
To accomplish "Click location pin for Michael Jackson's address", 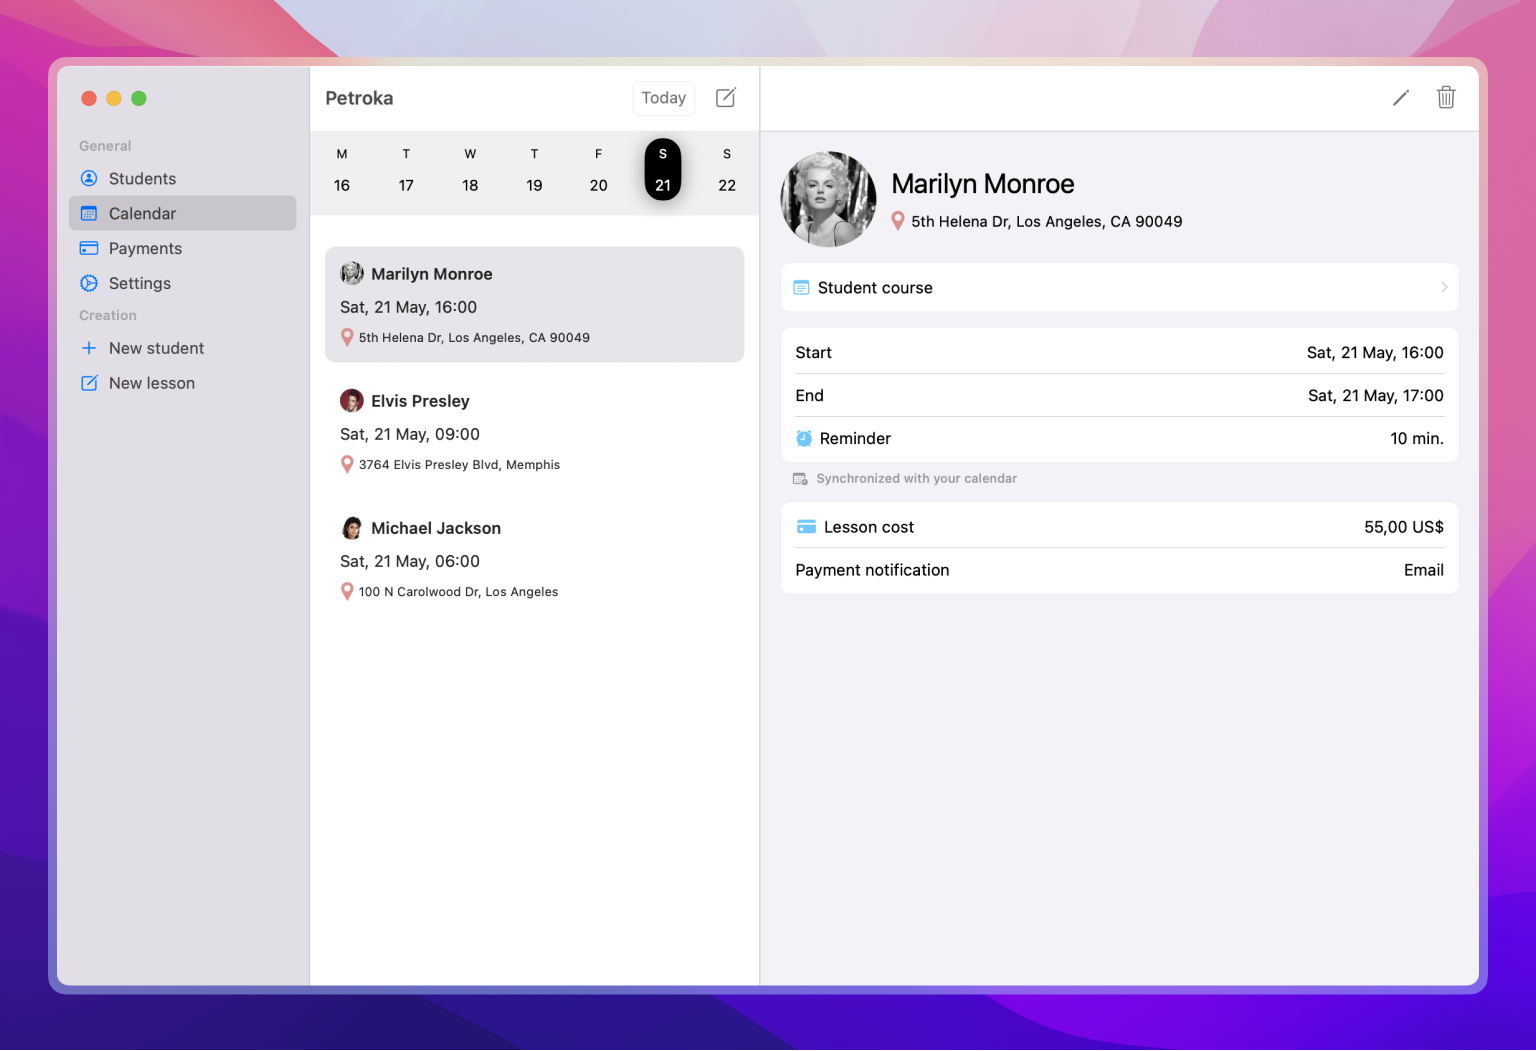I will [x=347, y=592].
